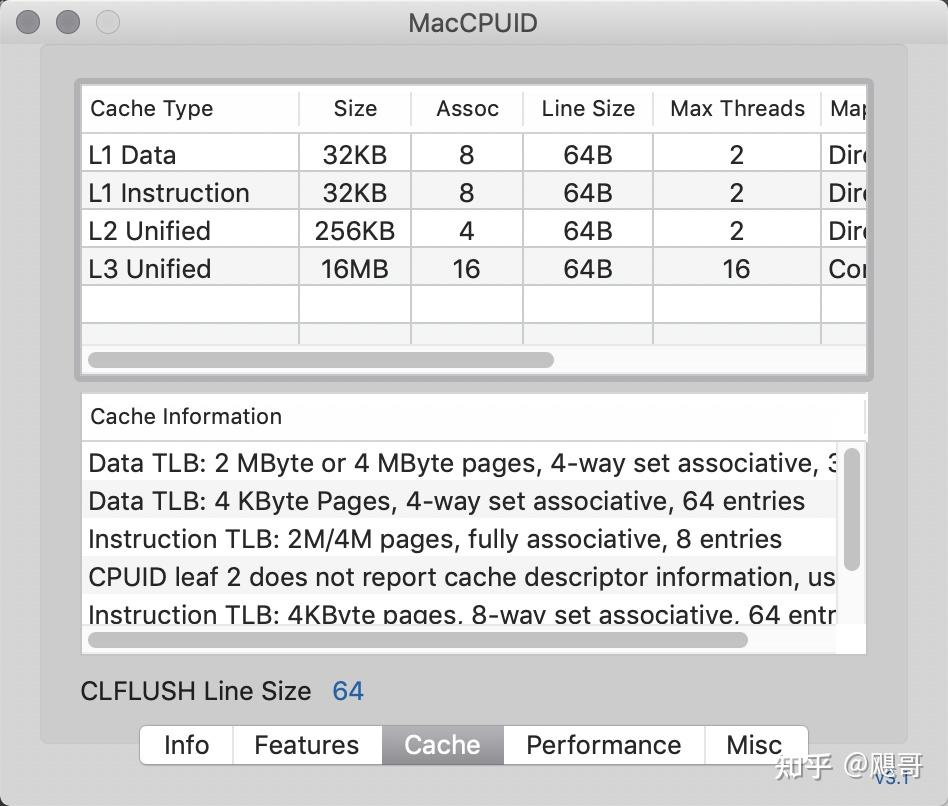Select the Data TLB 4 KByte Pages entry
Image resolution: width=948 pixels, height=806 pixels.
pyautogui.click(x=446, y=501)
